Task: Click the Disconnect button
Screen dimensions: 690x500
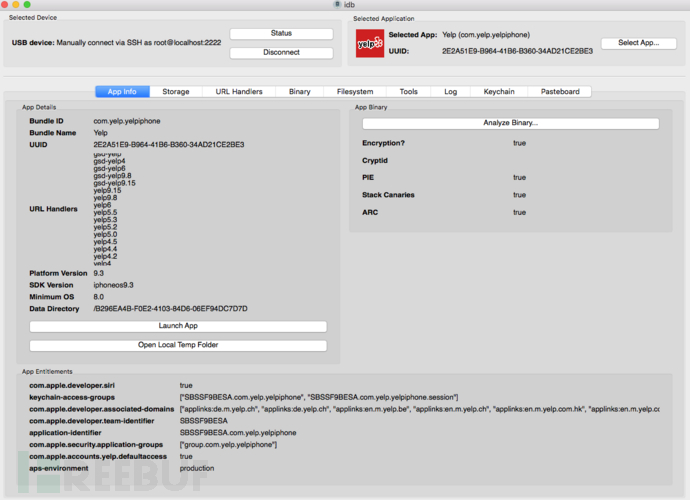Action: point(281,52)
